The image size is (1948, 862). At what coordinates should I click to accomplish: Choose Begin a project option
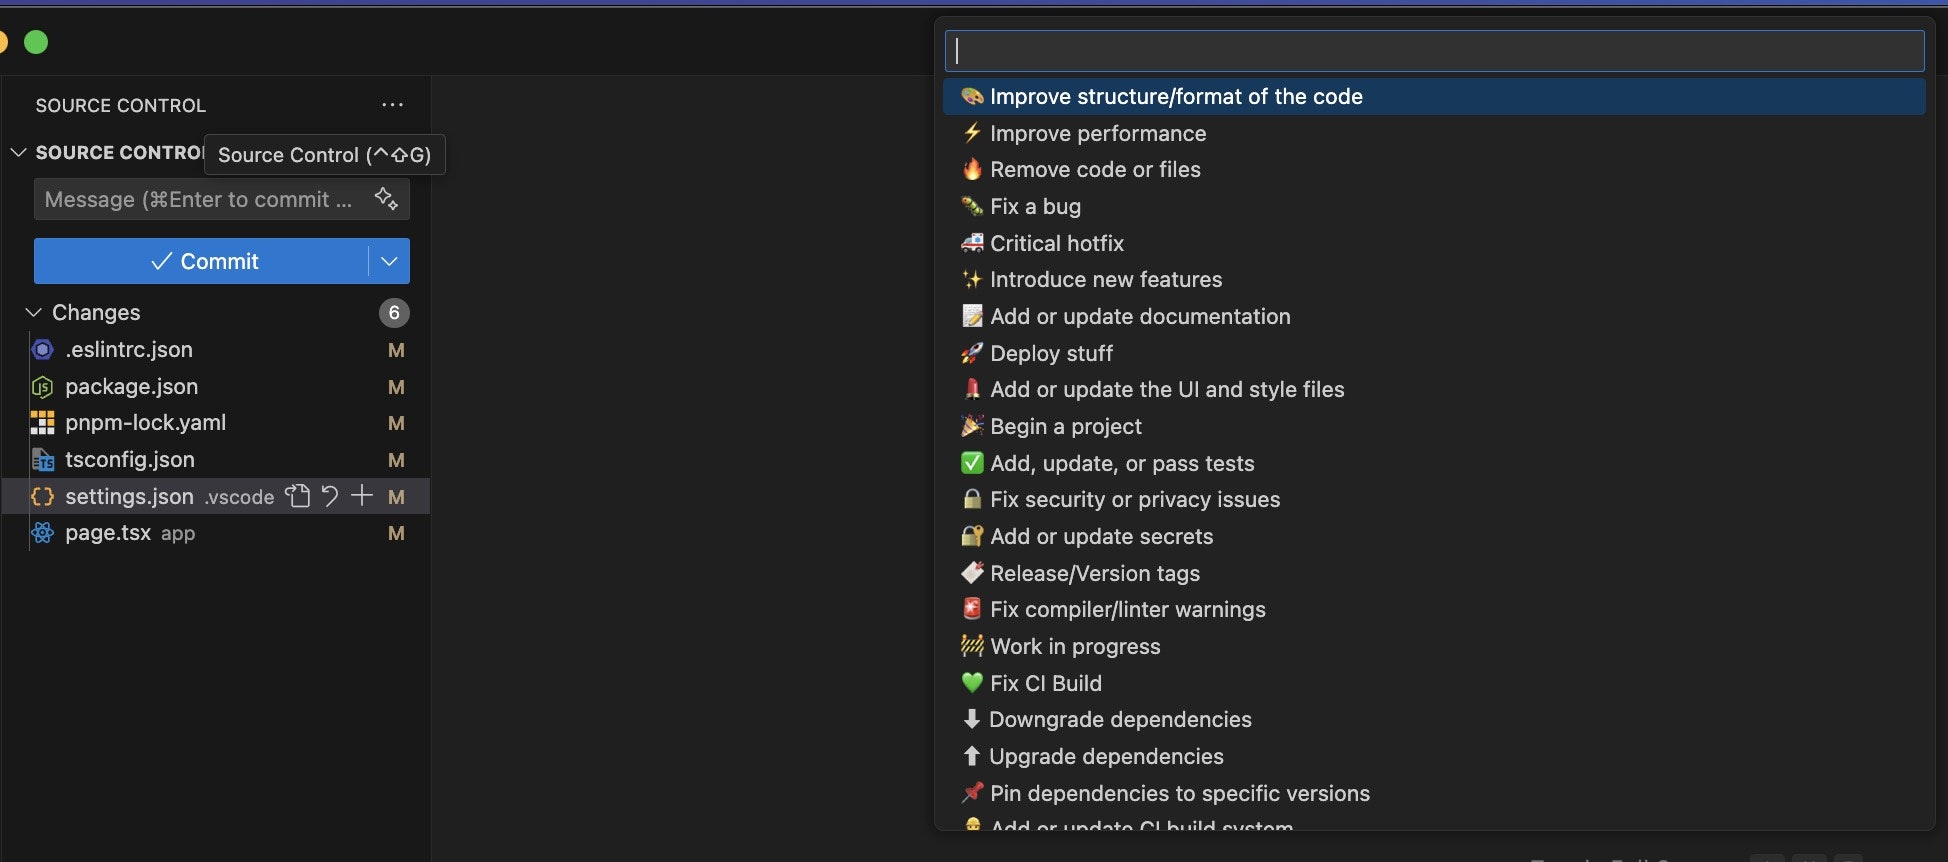point(1434,427)
